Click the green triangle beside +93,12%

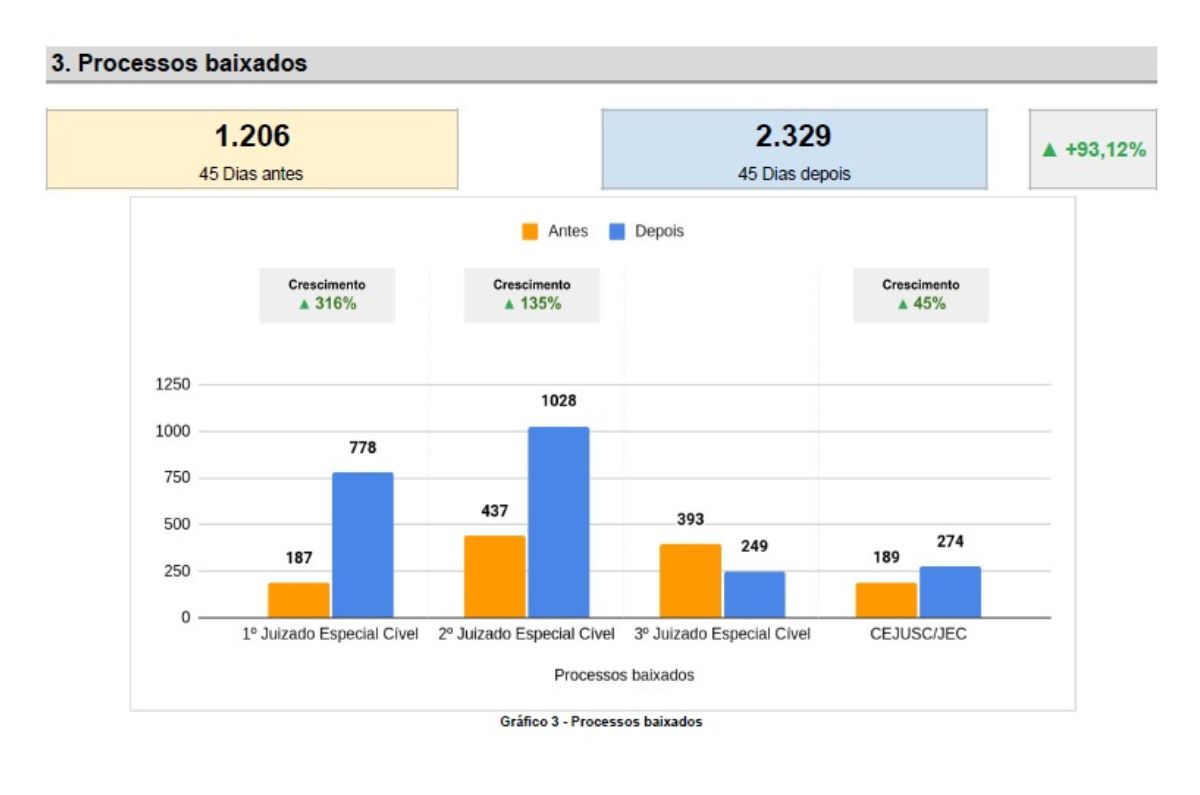1050,150
